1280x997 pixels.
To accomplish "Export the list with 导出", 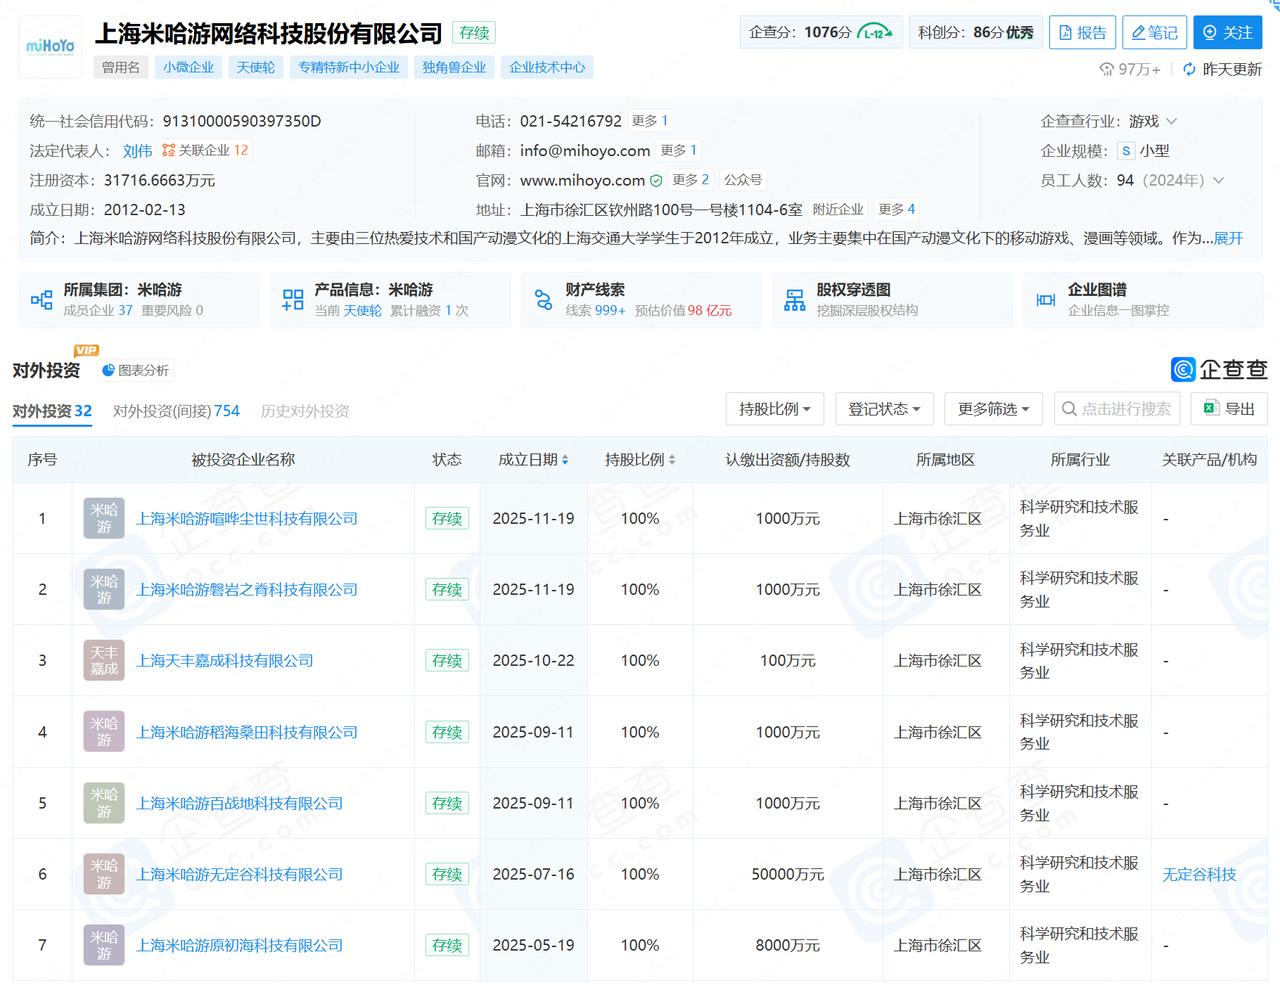I will 1229,409.
